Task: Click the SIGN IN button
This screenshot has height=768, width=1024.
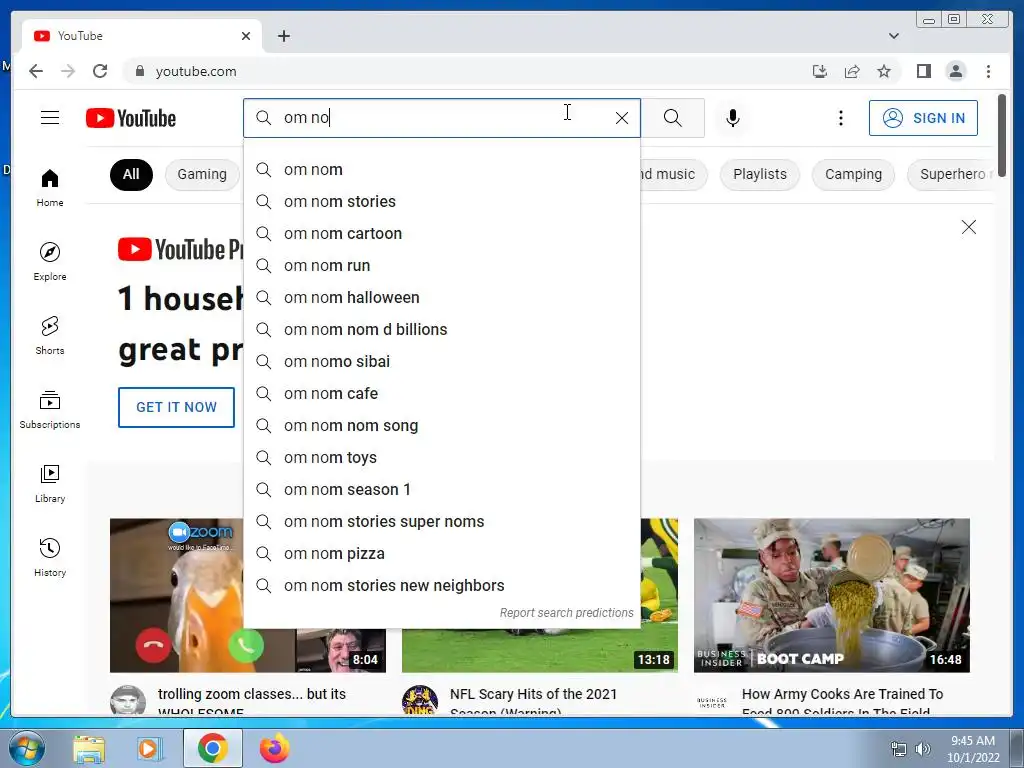Action: coord(923,118)
